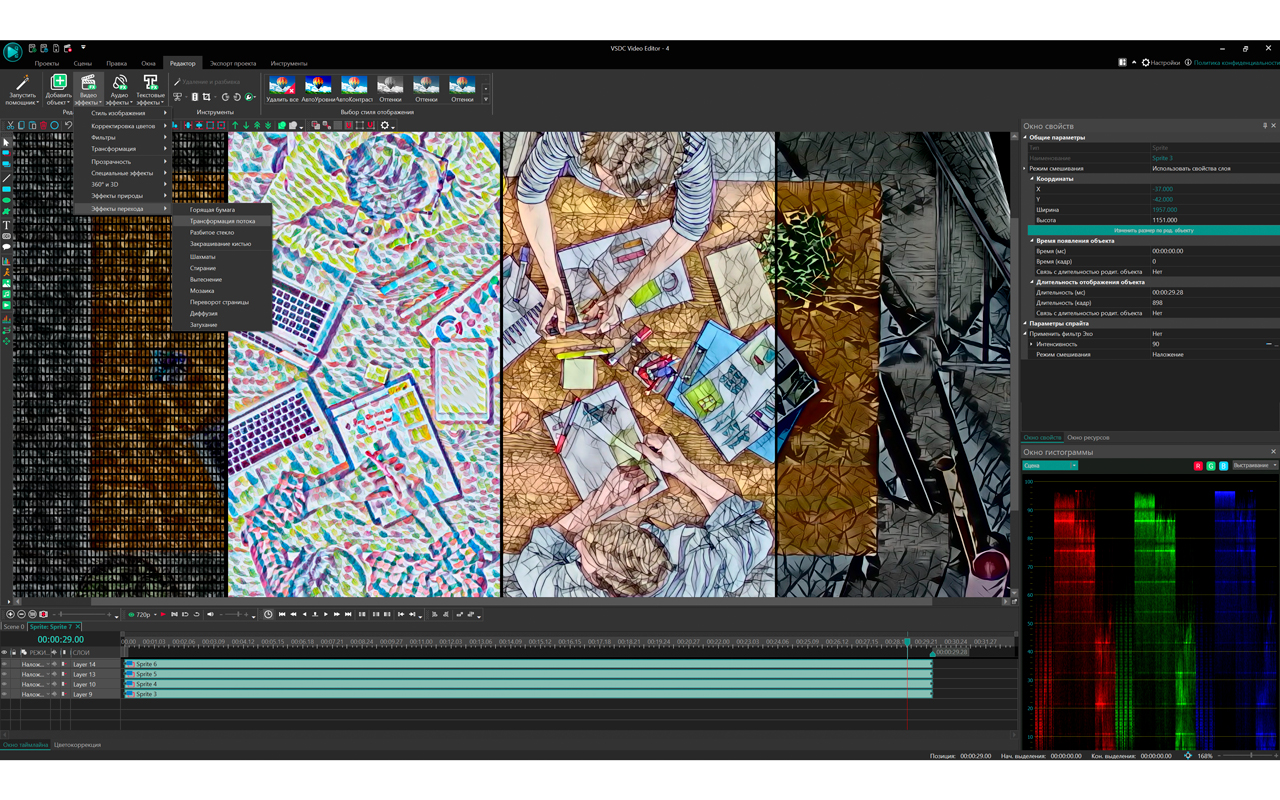Click the zoom-in plus icon on timeline toolbar

coord(10,614)
